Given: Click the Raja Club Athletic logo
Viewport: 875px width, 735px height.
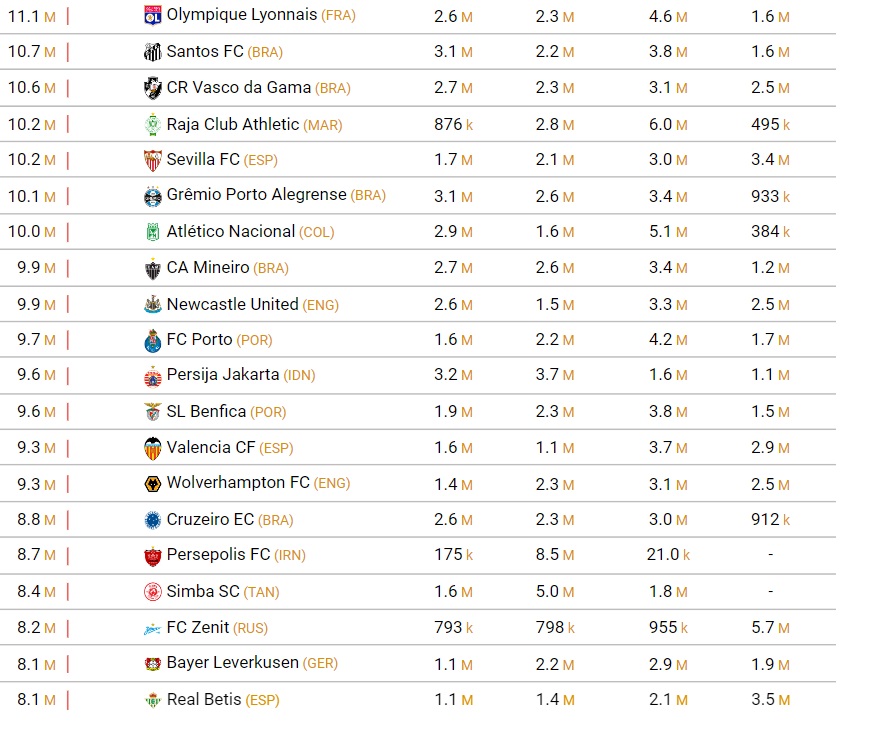Looking at the screenshot, I should point(153,124).
